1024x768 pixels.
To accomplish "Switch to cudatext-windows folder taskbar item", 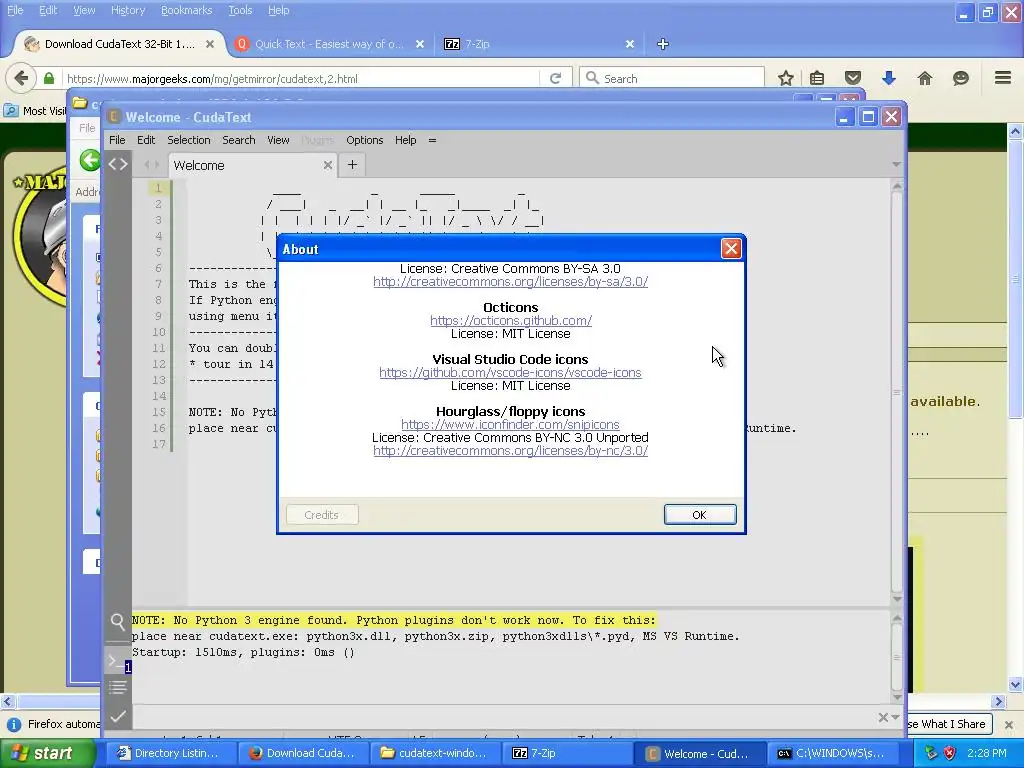I will click(435, 753).
